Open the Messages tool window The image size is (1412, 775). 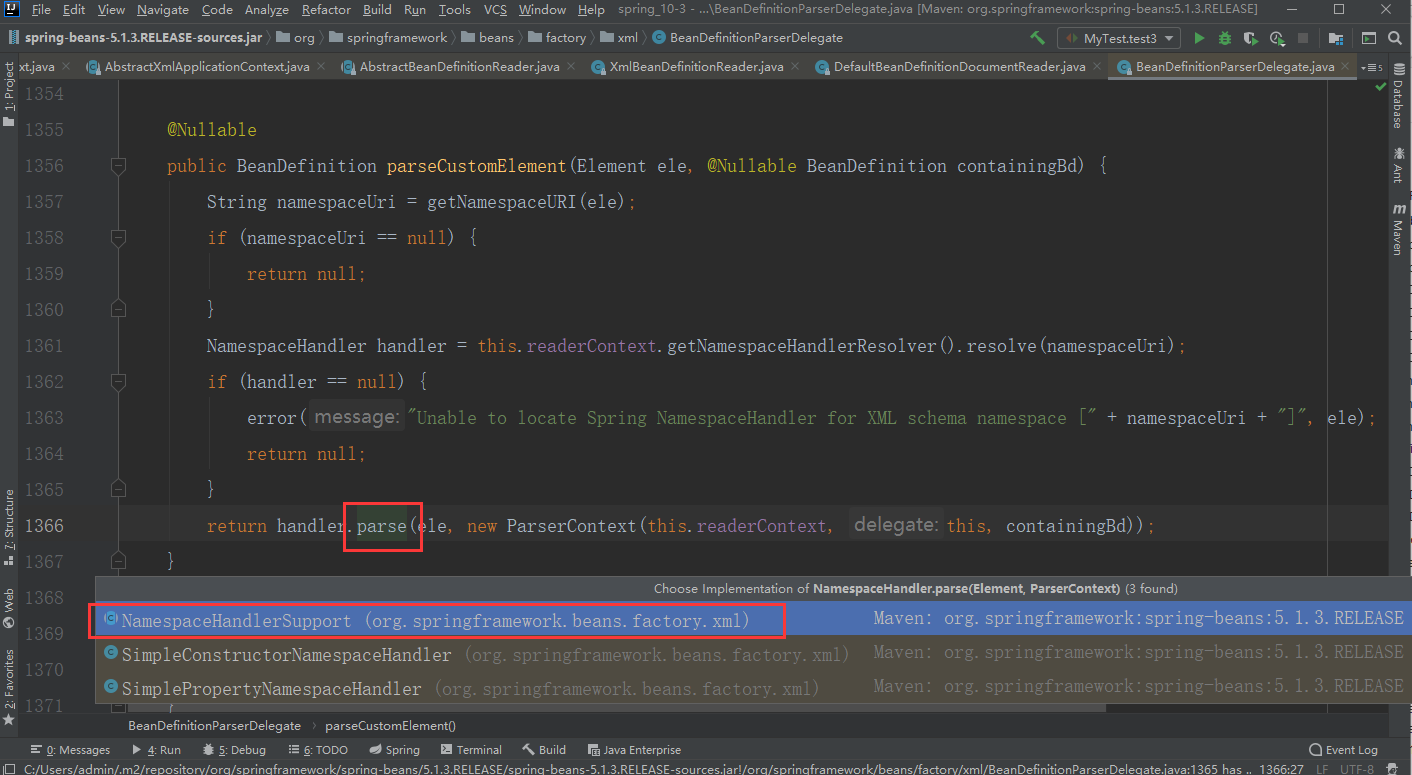coord(70,750)
